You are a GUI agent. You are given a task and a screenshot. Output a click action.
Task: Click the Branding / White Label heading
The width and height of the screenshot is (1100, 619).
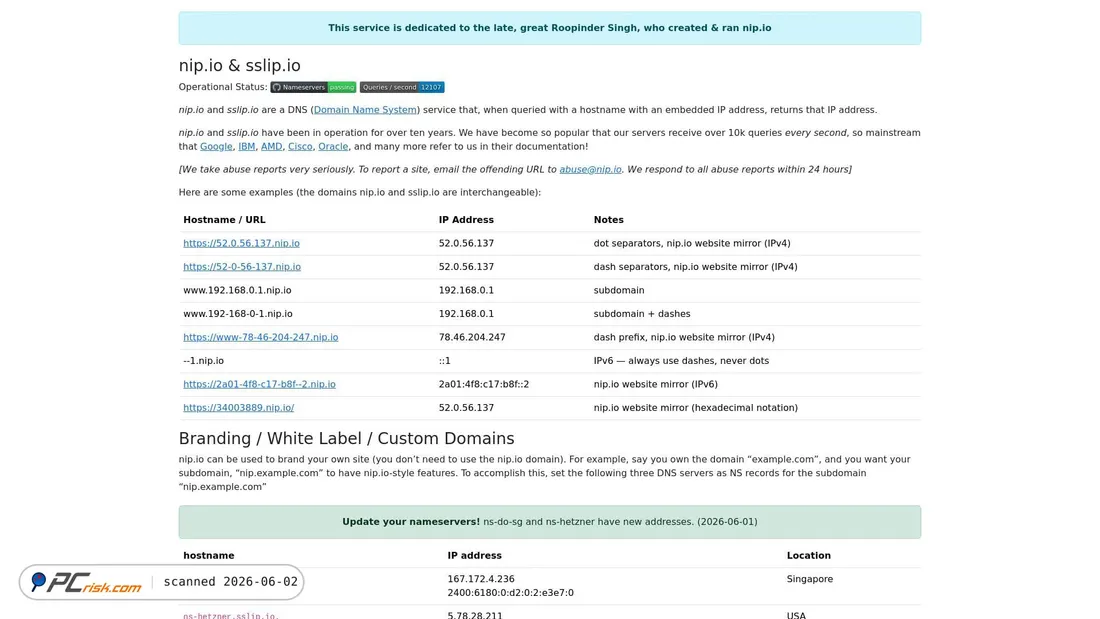tap(347, 439)
